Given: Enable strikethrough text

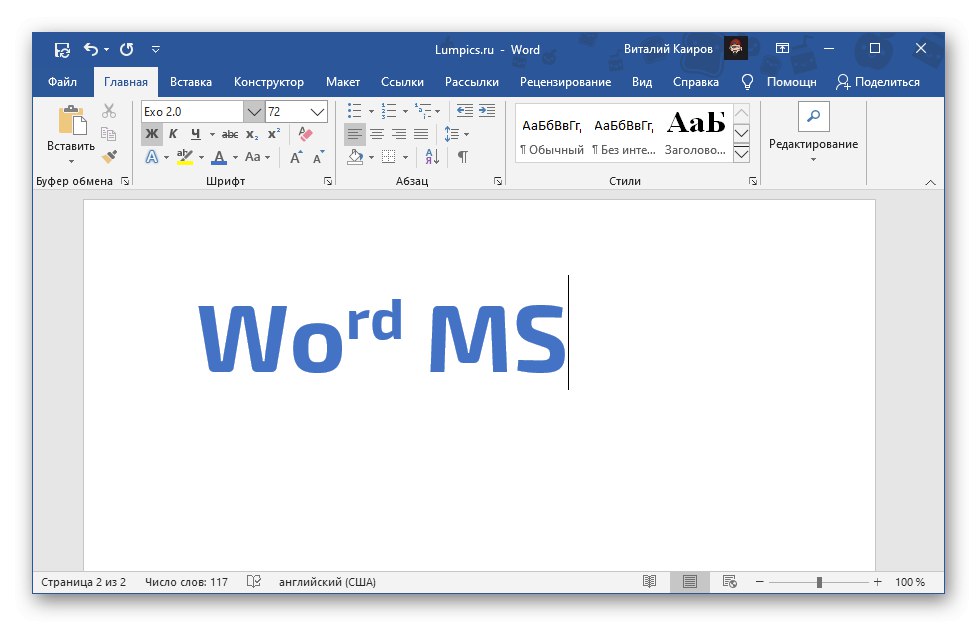Looking at the screenshot, I should click(230, 134).
